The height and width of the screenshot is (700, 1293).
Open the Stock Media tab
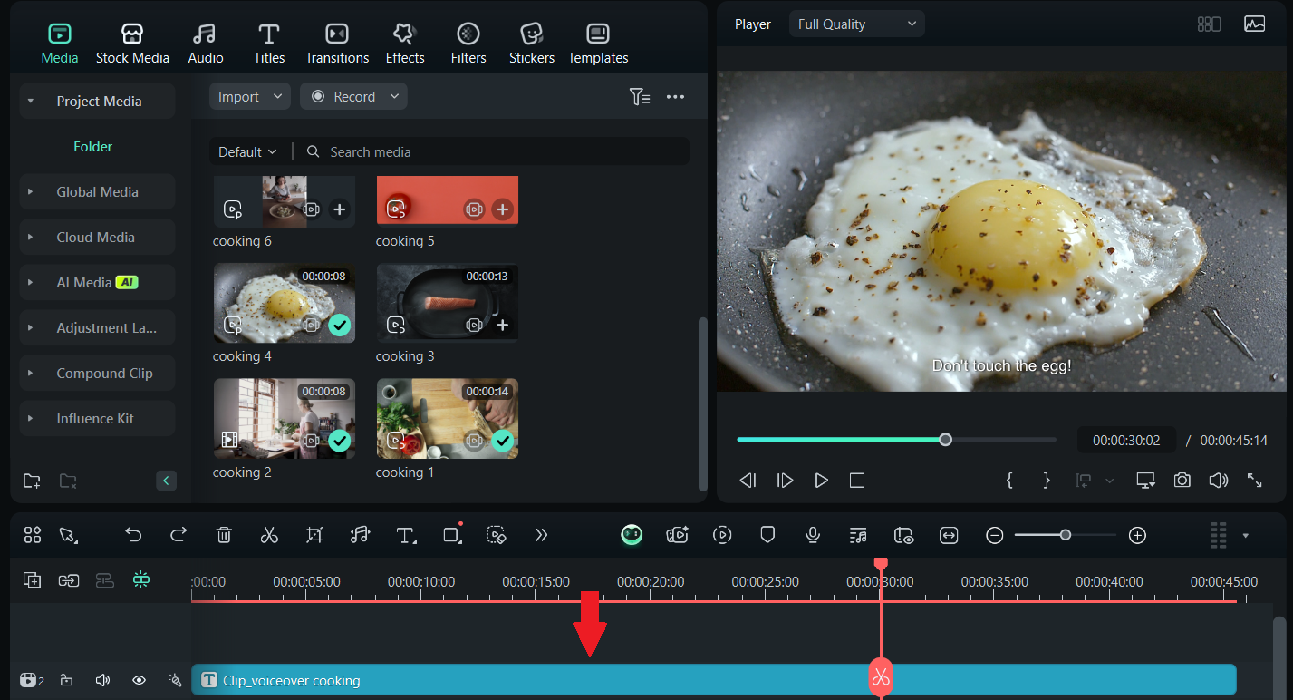tap(132, 44)
